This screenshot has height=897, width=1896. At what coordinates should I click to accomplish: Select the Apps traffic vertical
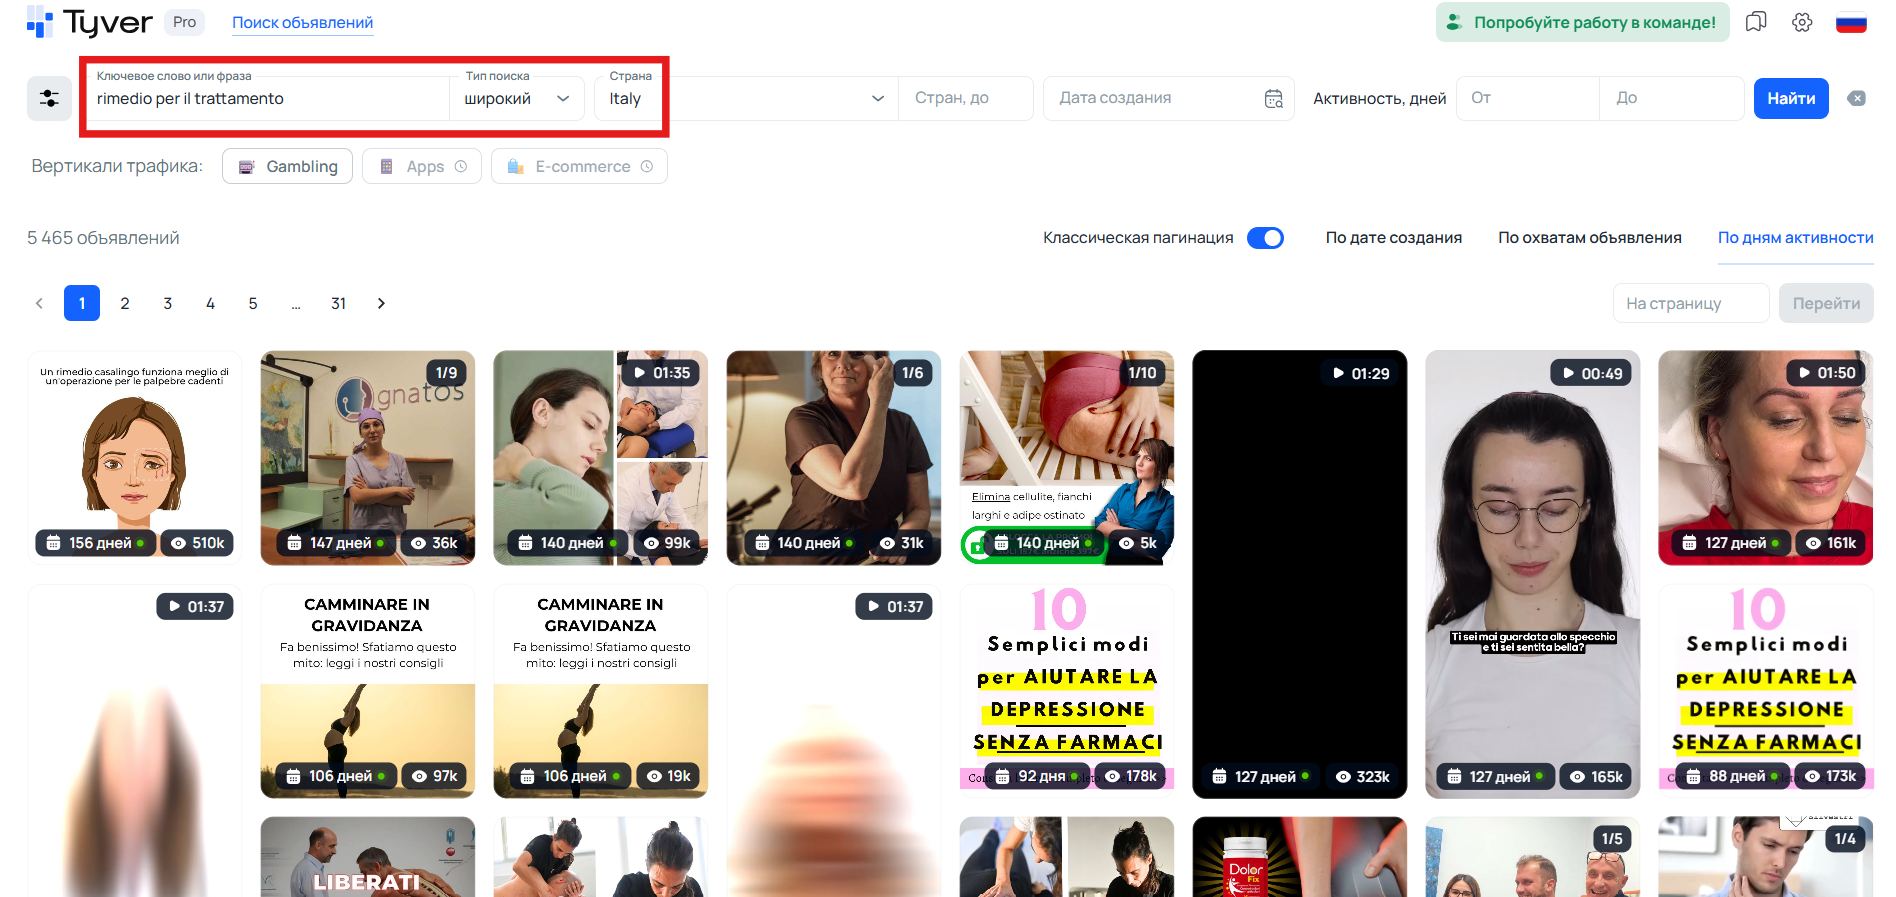click(422, 167)
